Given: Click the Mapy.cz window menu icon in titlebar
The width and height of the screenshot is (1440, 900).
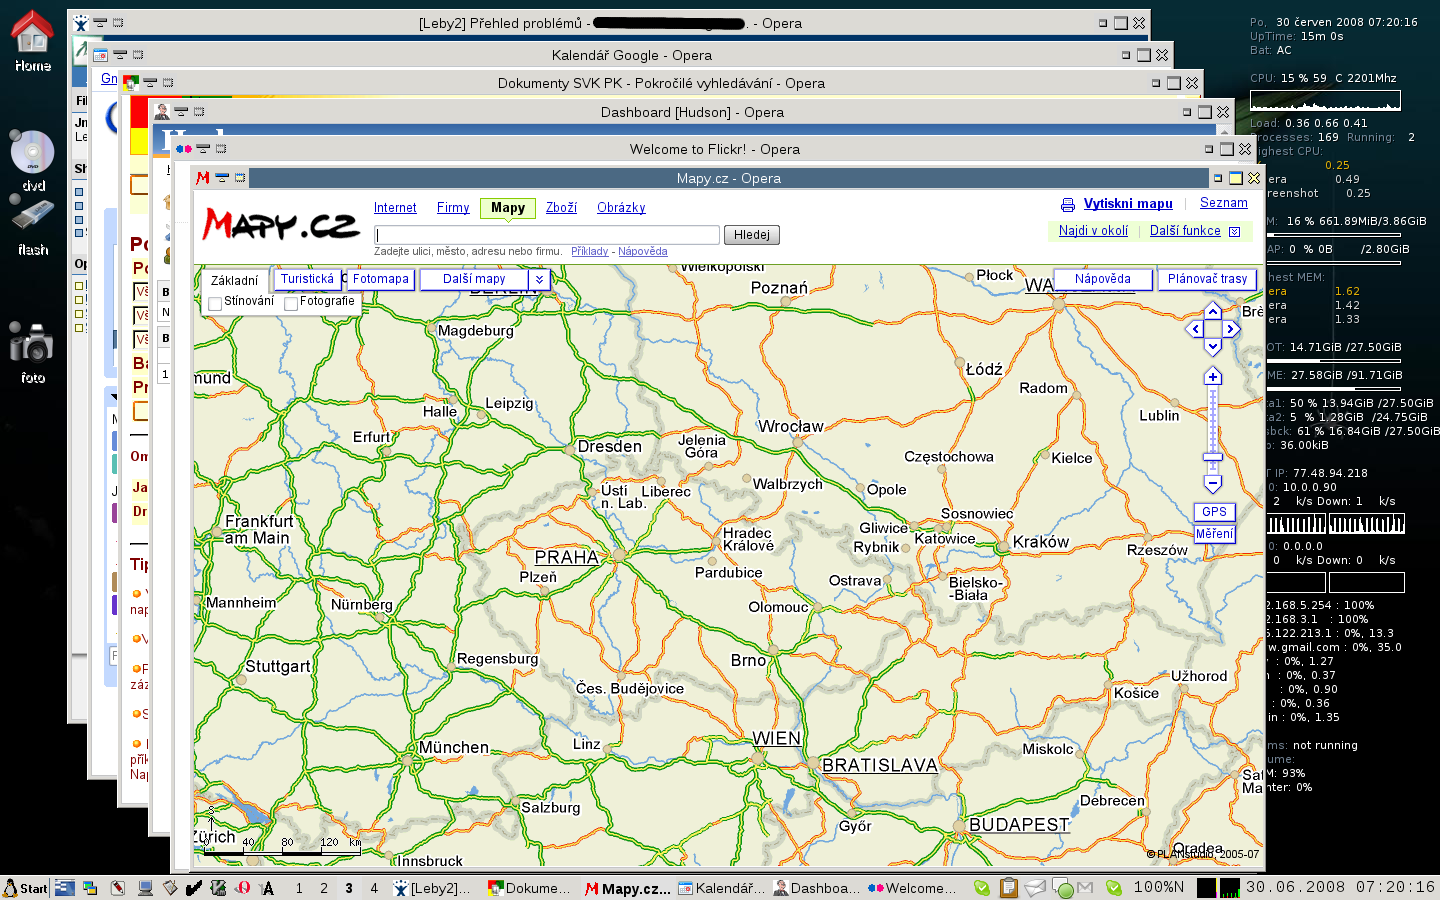Looking at the screenshot, I should [204, 178].
